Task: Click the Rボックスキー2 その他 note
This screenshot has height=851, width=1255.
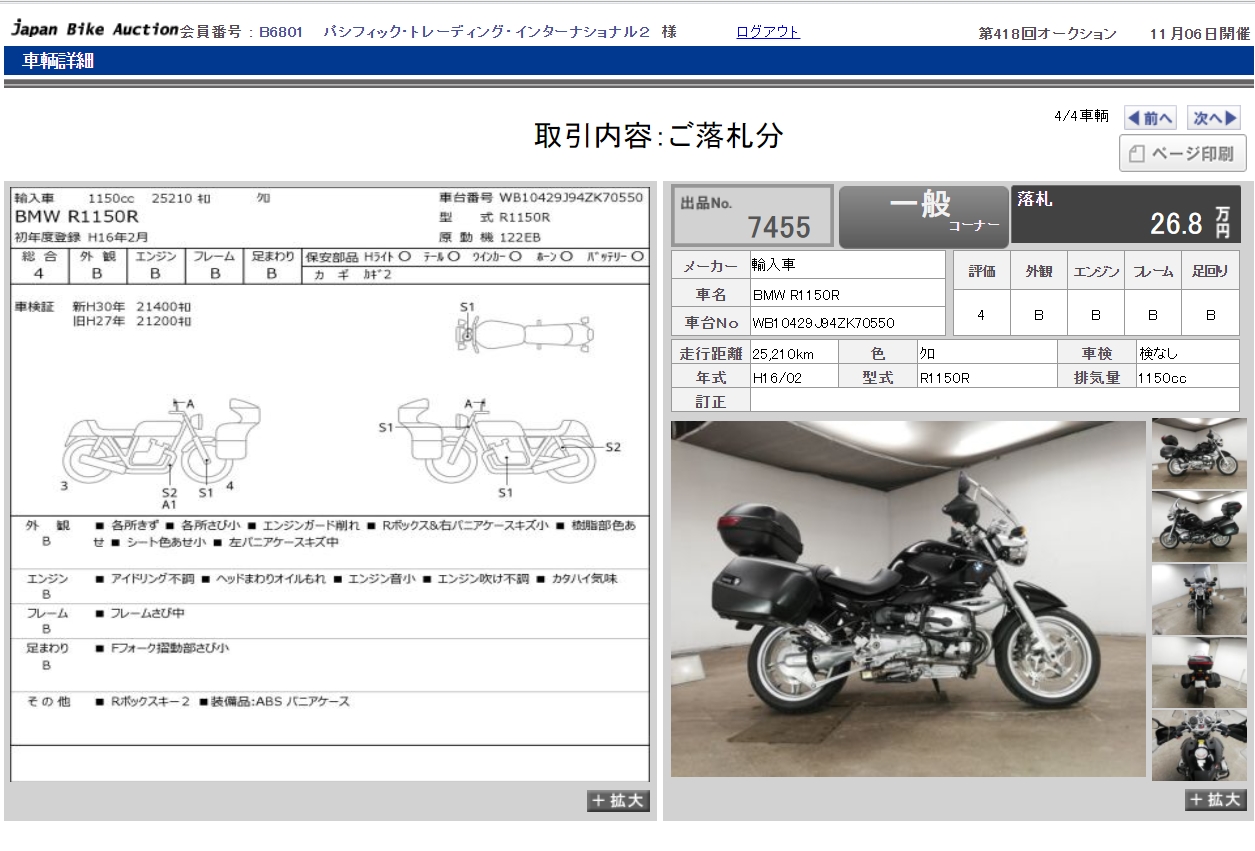Action: point(142,702)
